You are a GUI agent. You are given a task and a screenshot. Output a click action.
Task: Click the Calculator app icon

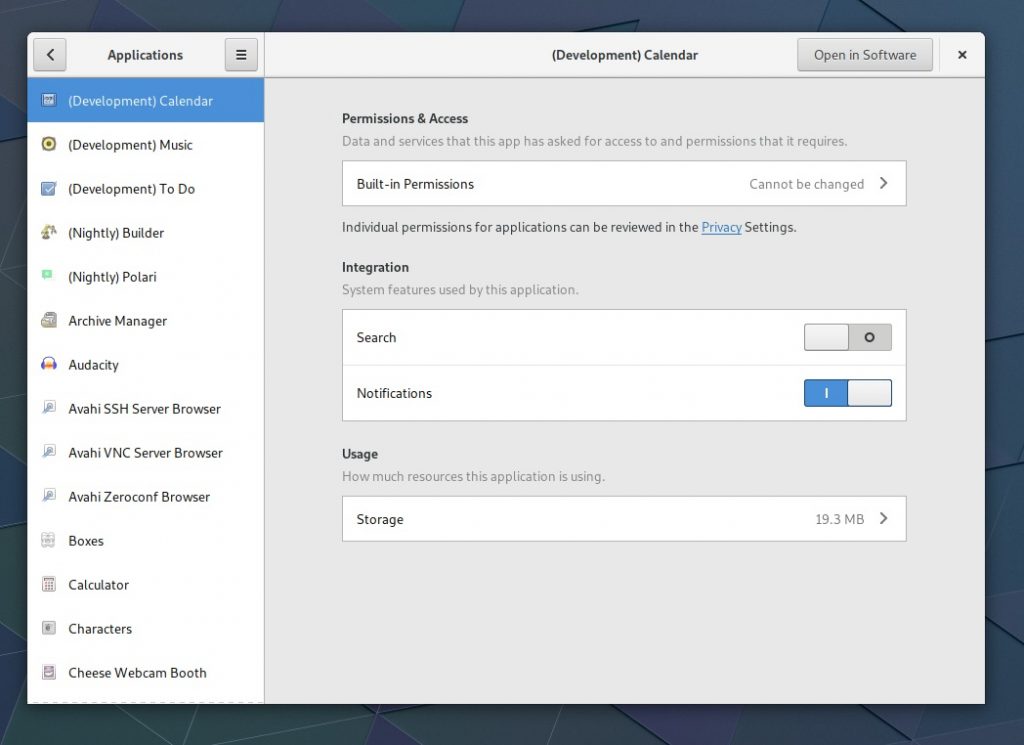[x=48, y=585]
